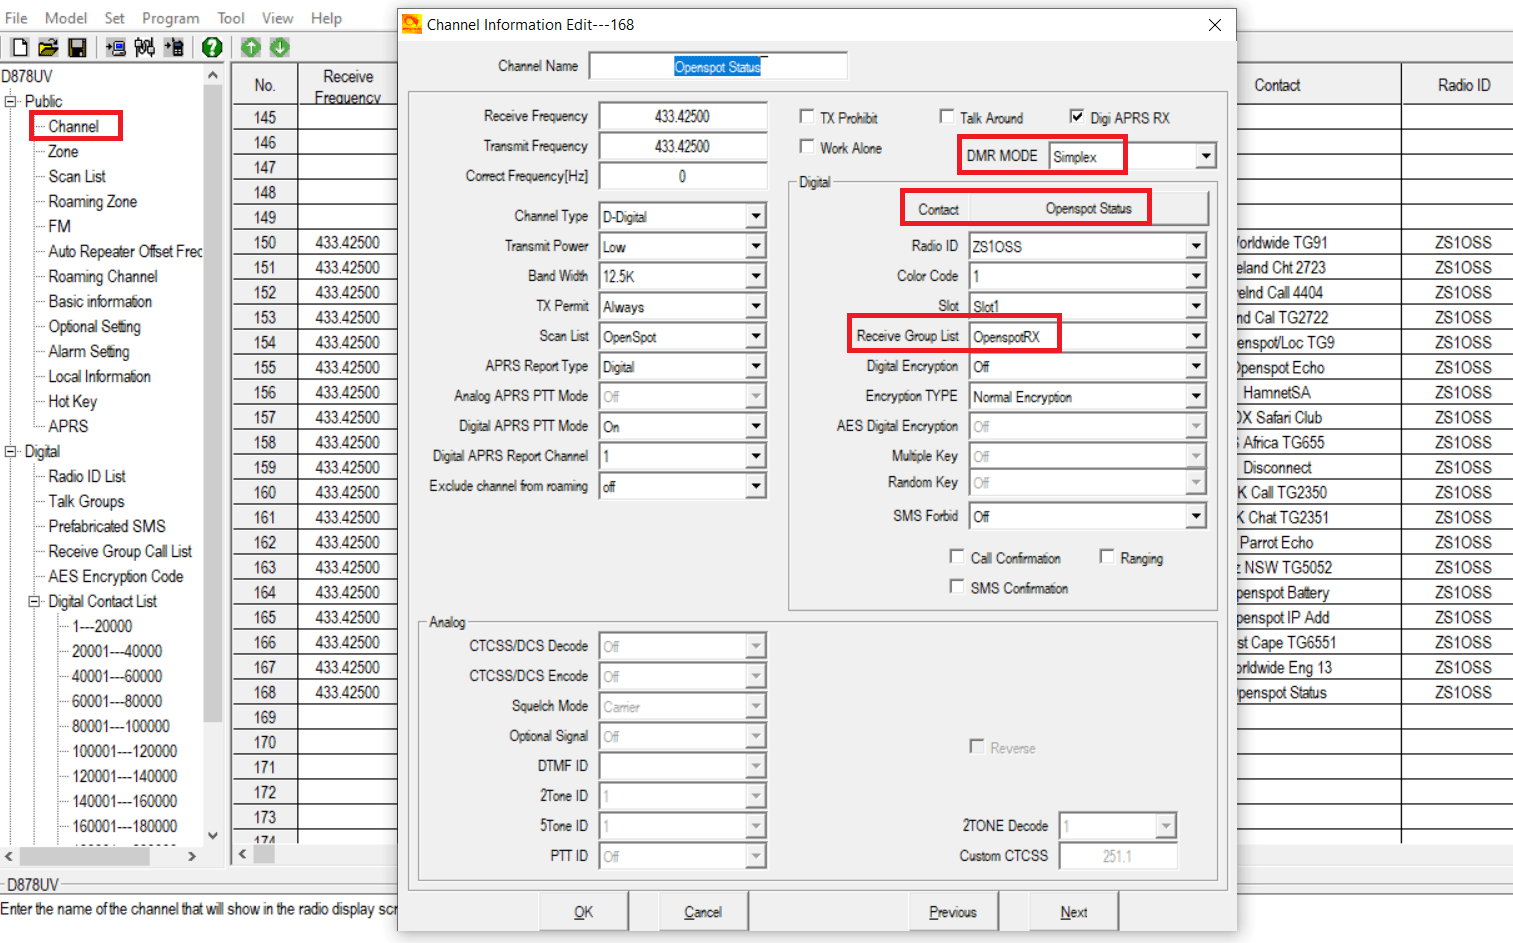Click the green up arrow toolbar icon
The image size is (1513, 943).
(x=251, y=47)
